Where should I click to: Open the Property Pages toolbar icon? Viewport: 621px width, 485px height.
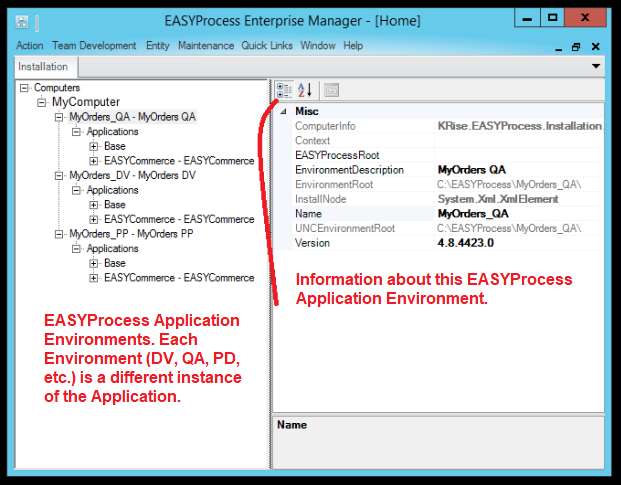tap(331, 90)
